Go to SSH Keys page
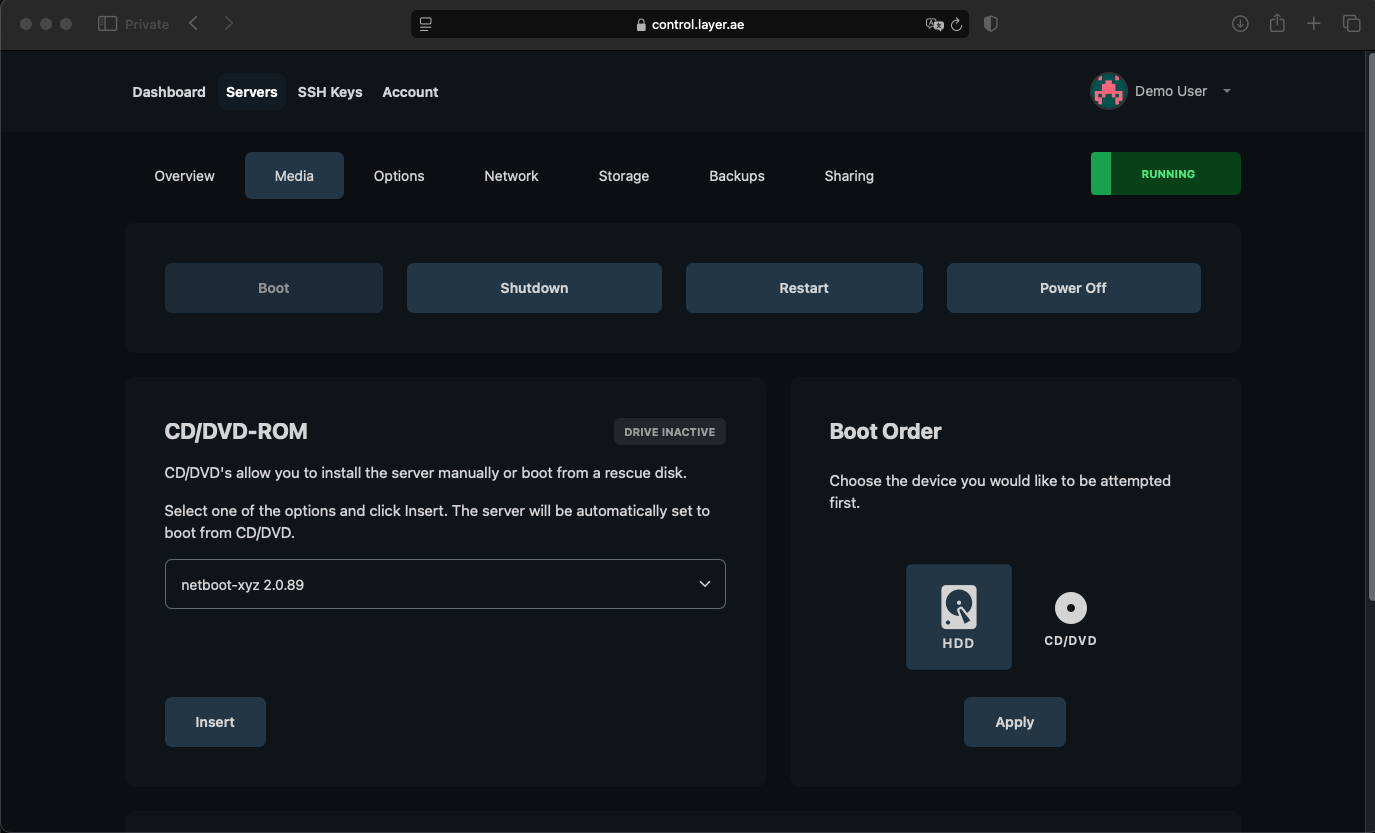Viewport: 1375px width, 833px height. (x=330, y=92)
